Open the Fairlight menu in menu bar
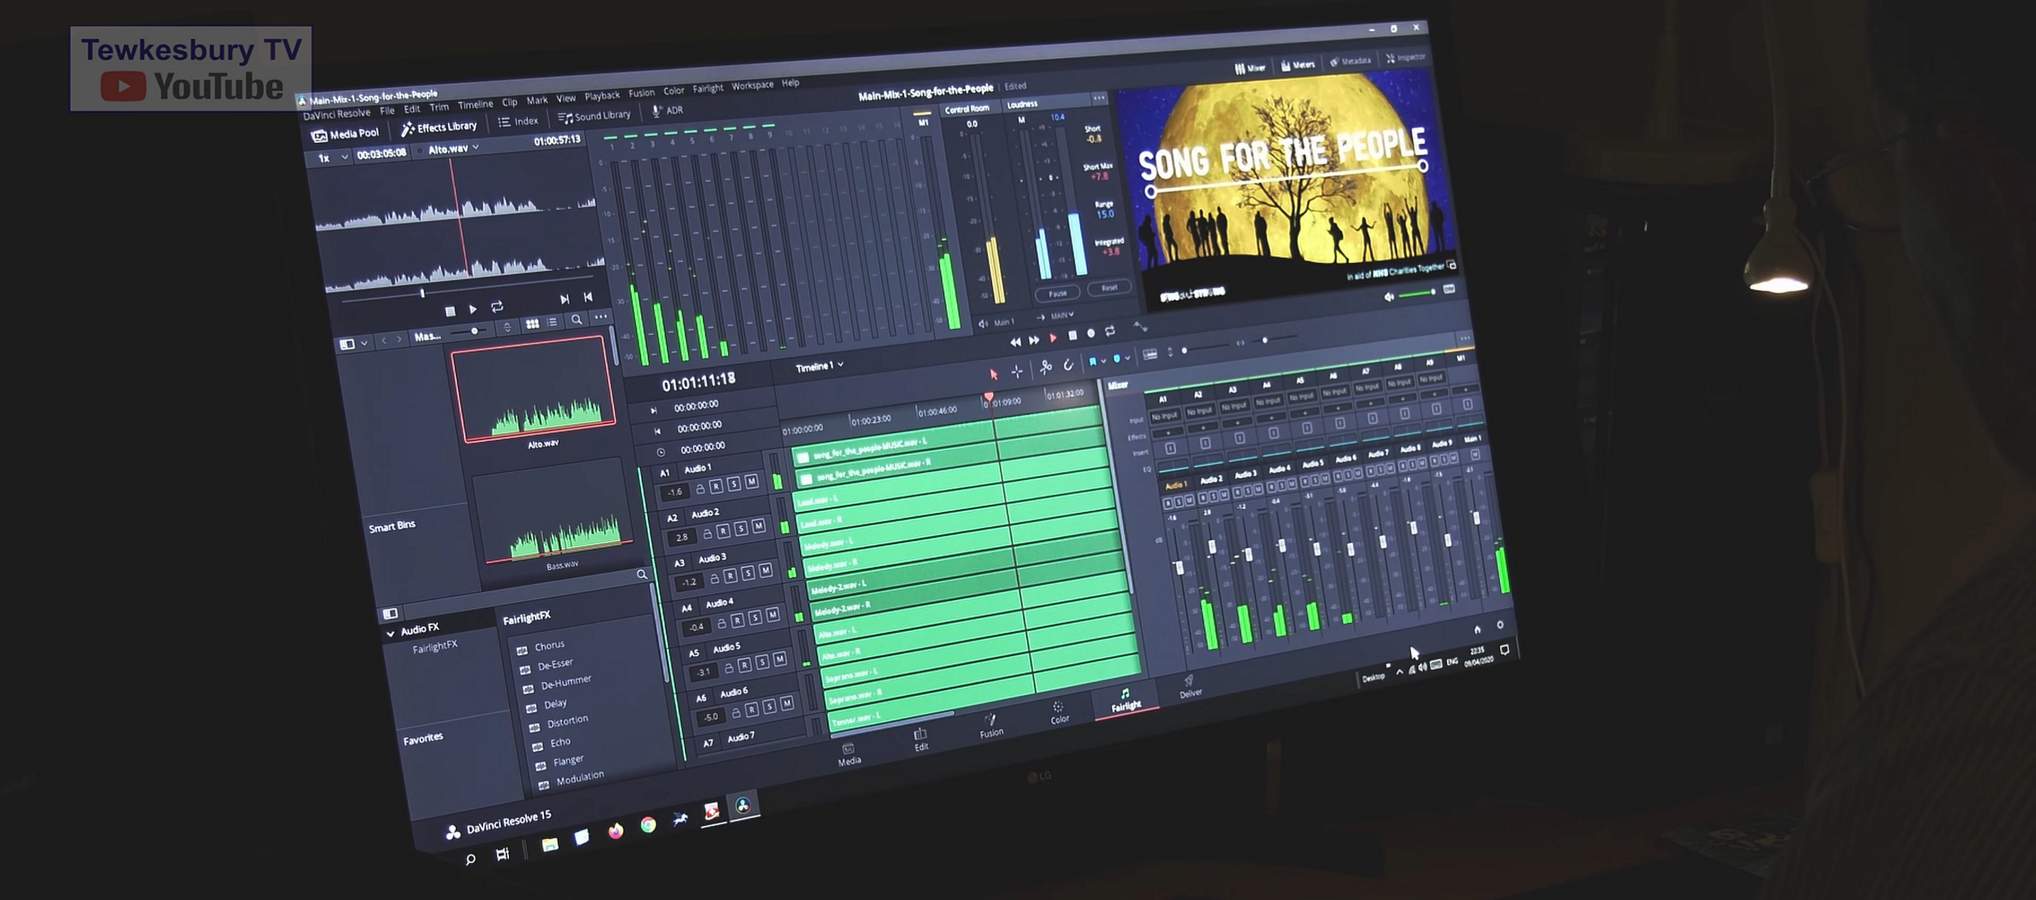 (x=707, y=89)
